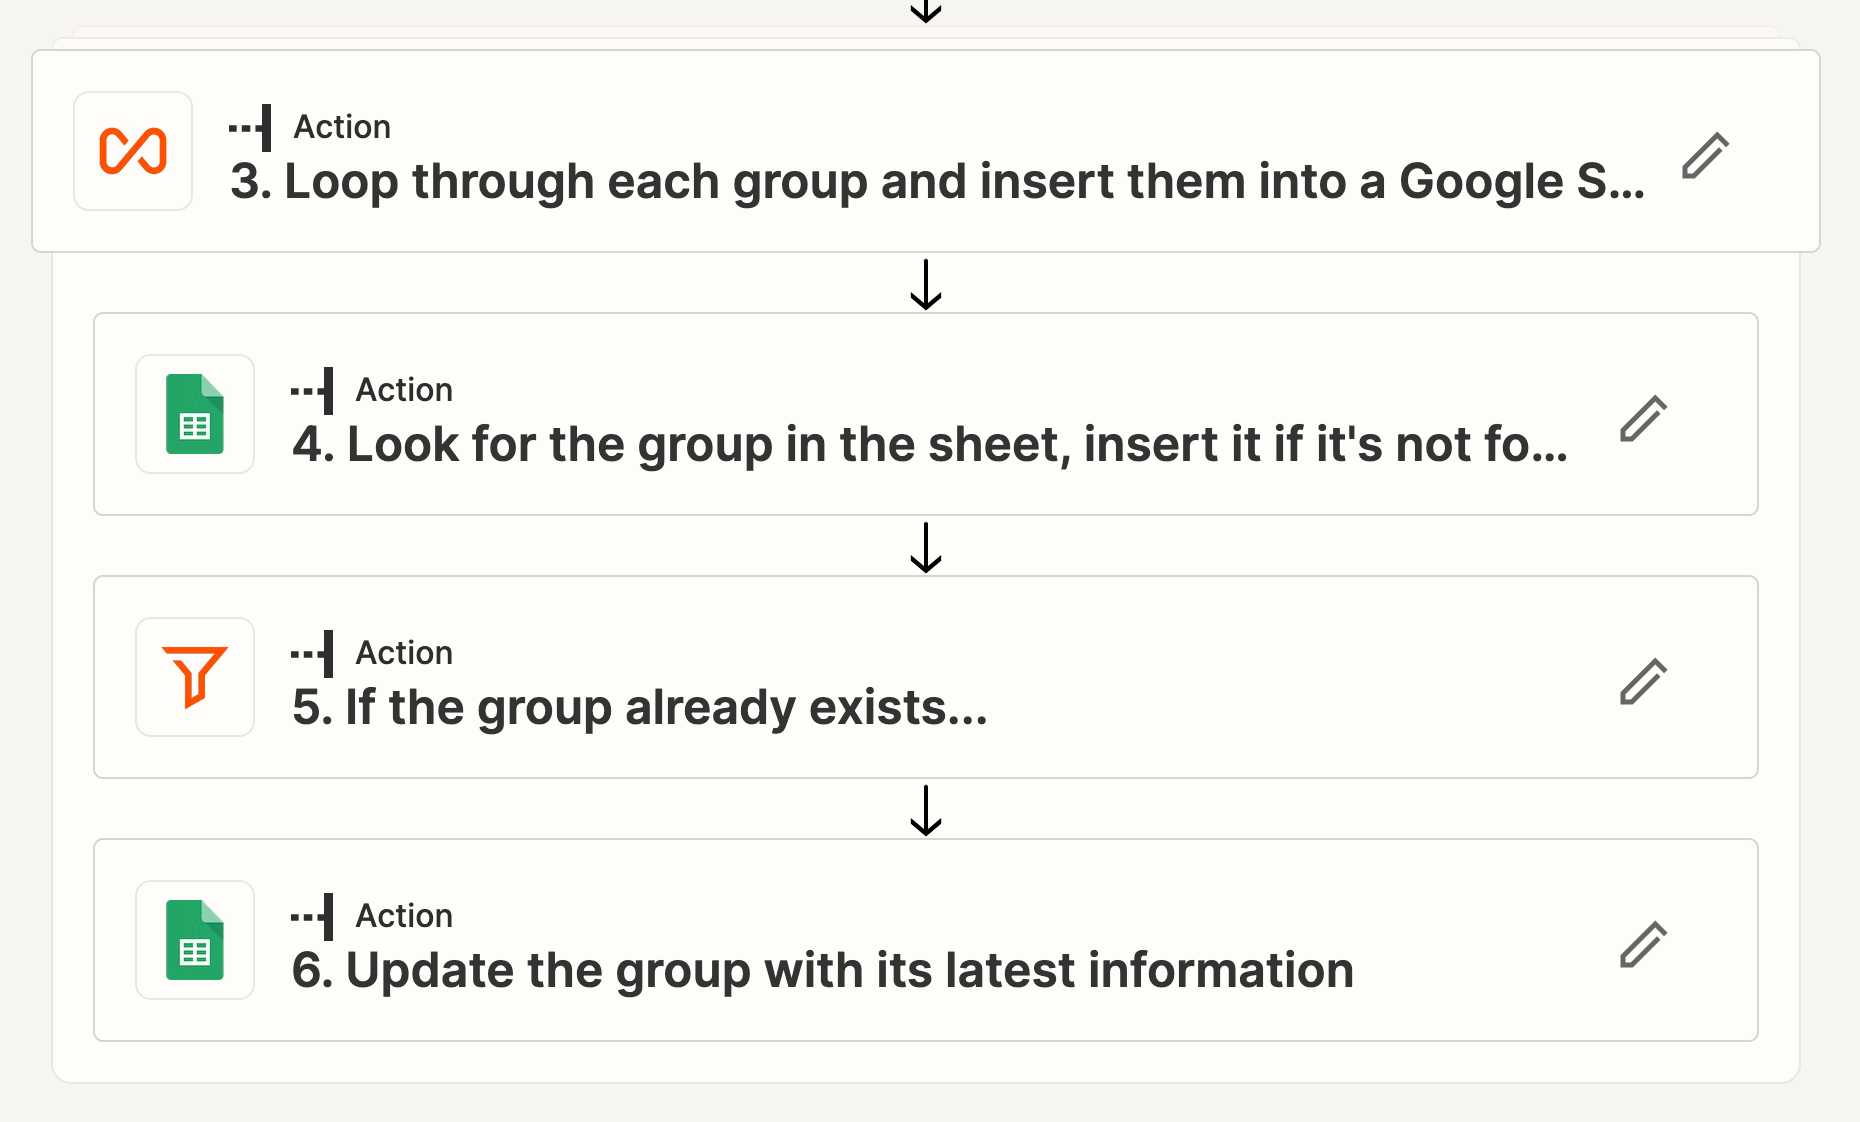Click the action-type icon above step 3 title
The image size is (1860, 1122).
click(x=250, y=127)
